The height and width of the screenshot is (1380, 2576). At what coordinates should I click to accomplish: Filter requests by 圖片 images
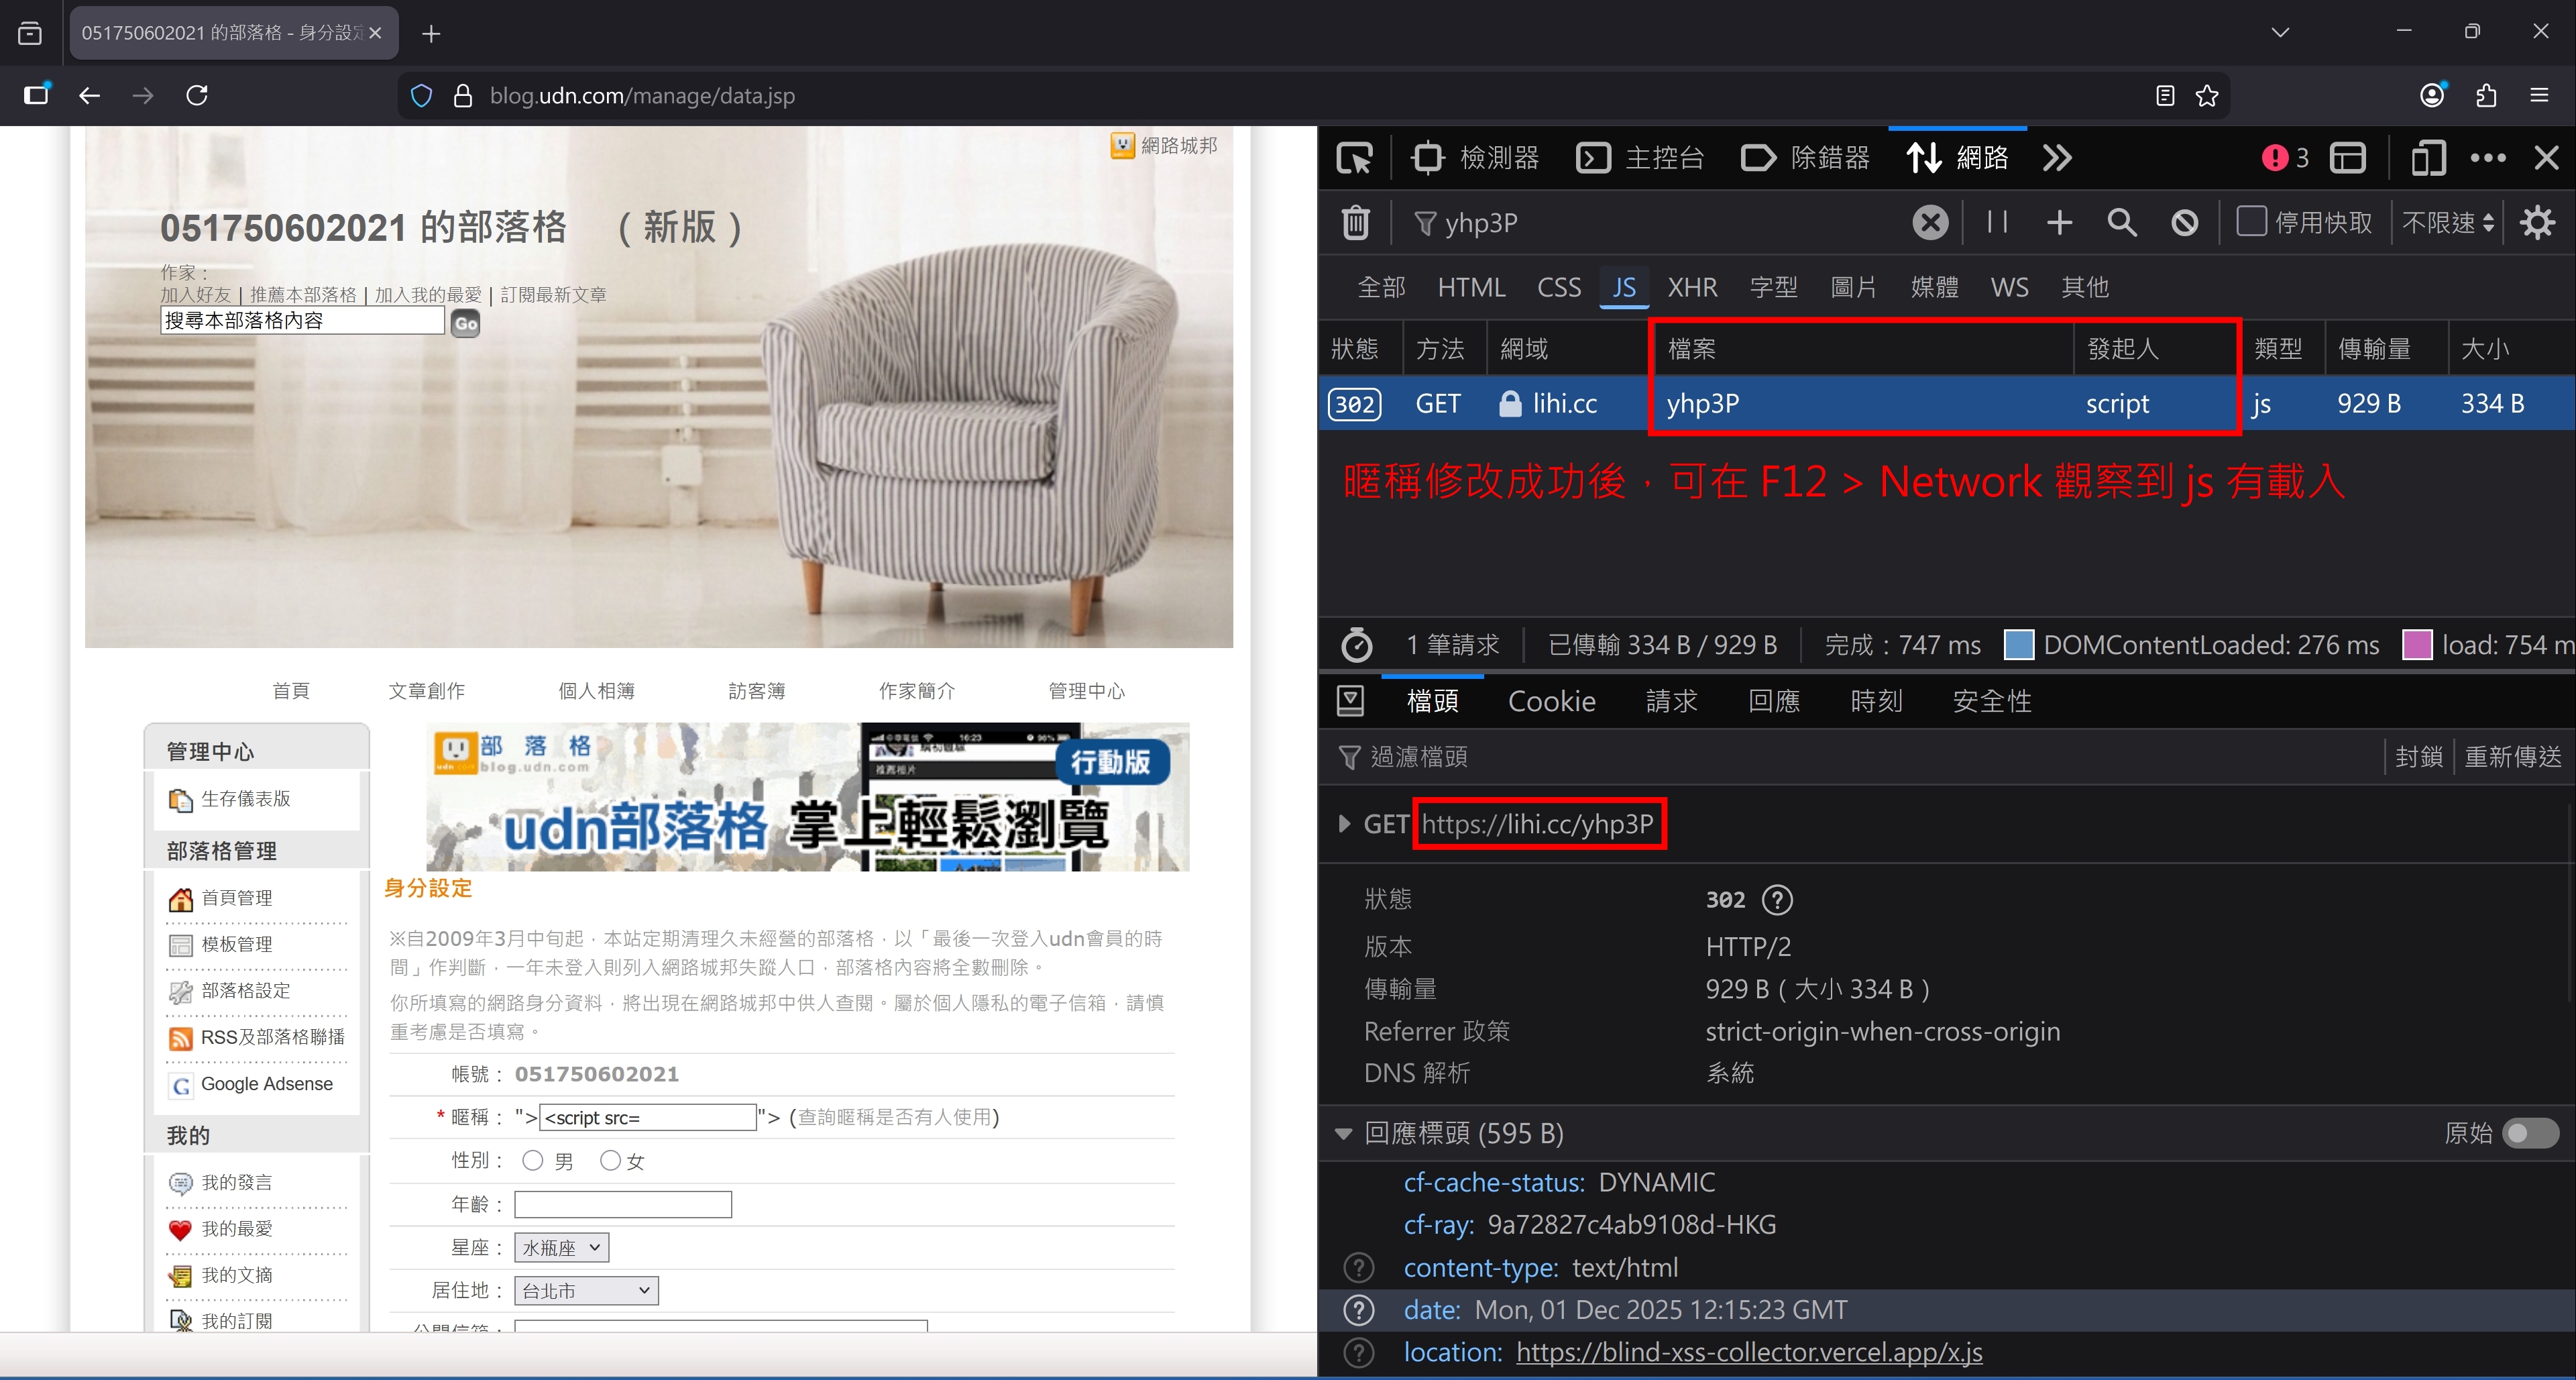(1853, 288)
